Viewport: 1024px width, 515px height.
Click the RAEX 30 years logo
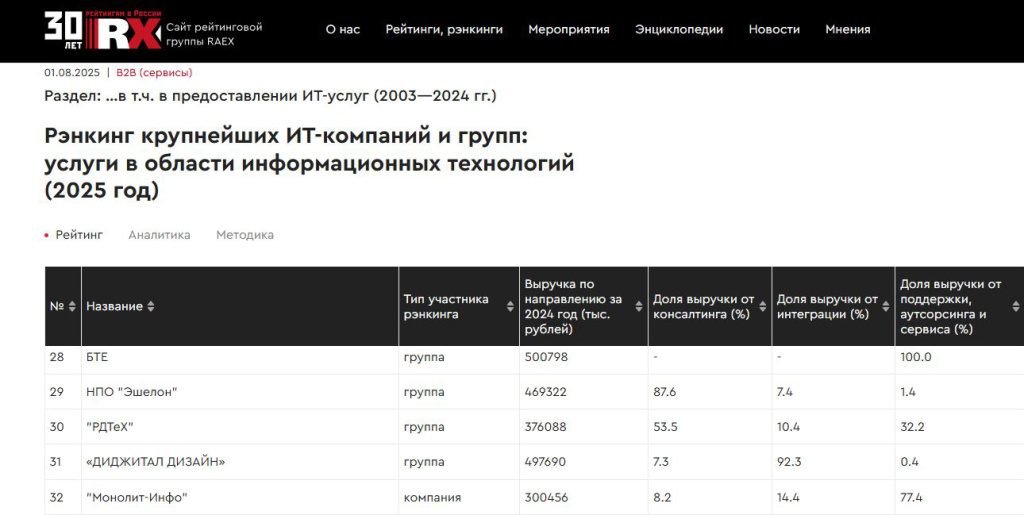click(103, 30)
